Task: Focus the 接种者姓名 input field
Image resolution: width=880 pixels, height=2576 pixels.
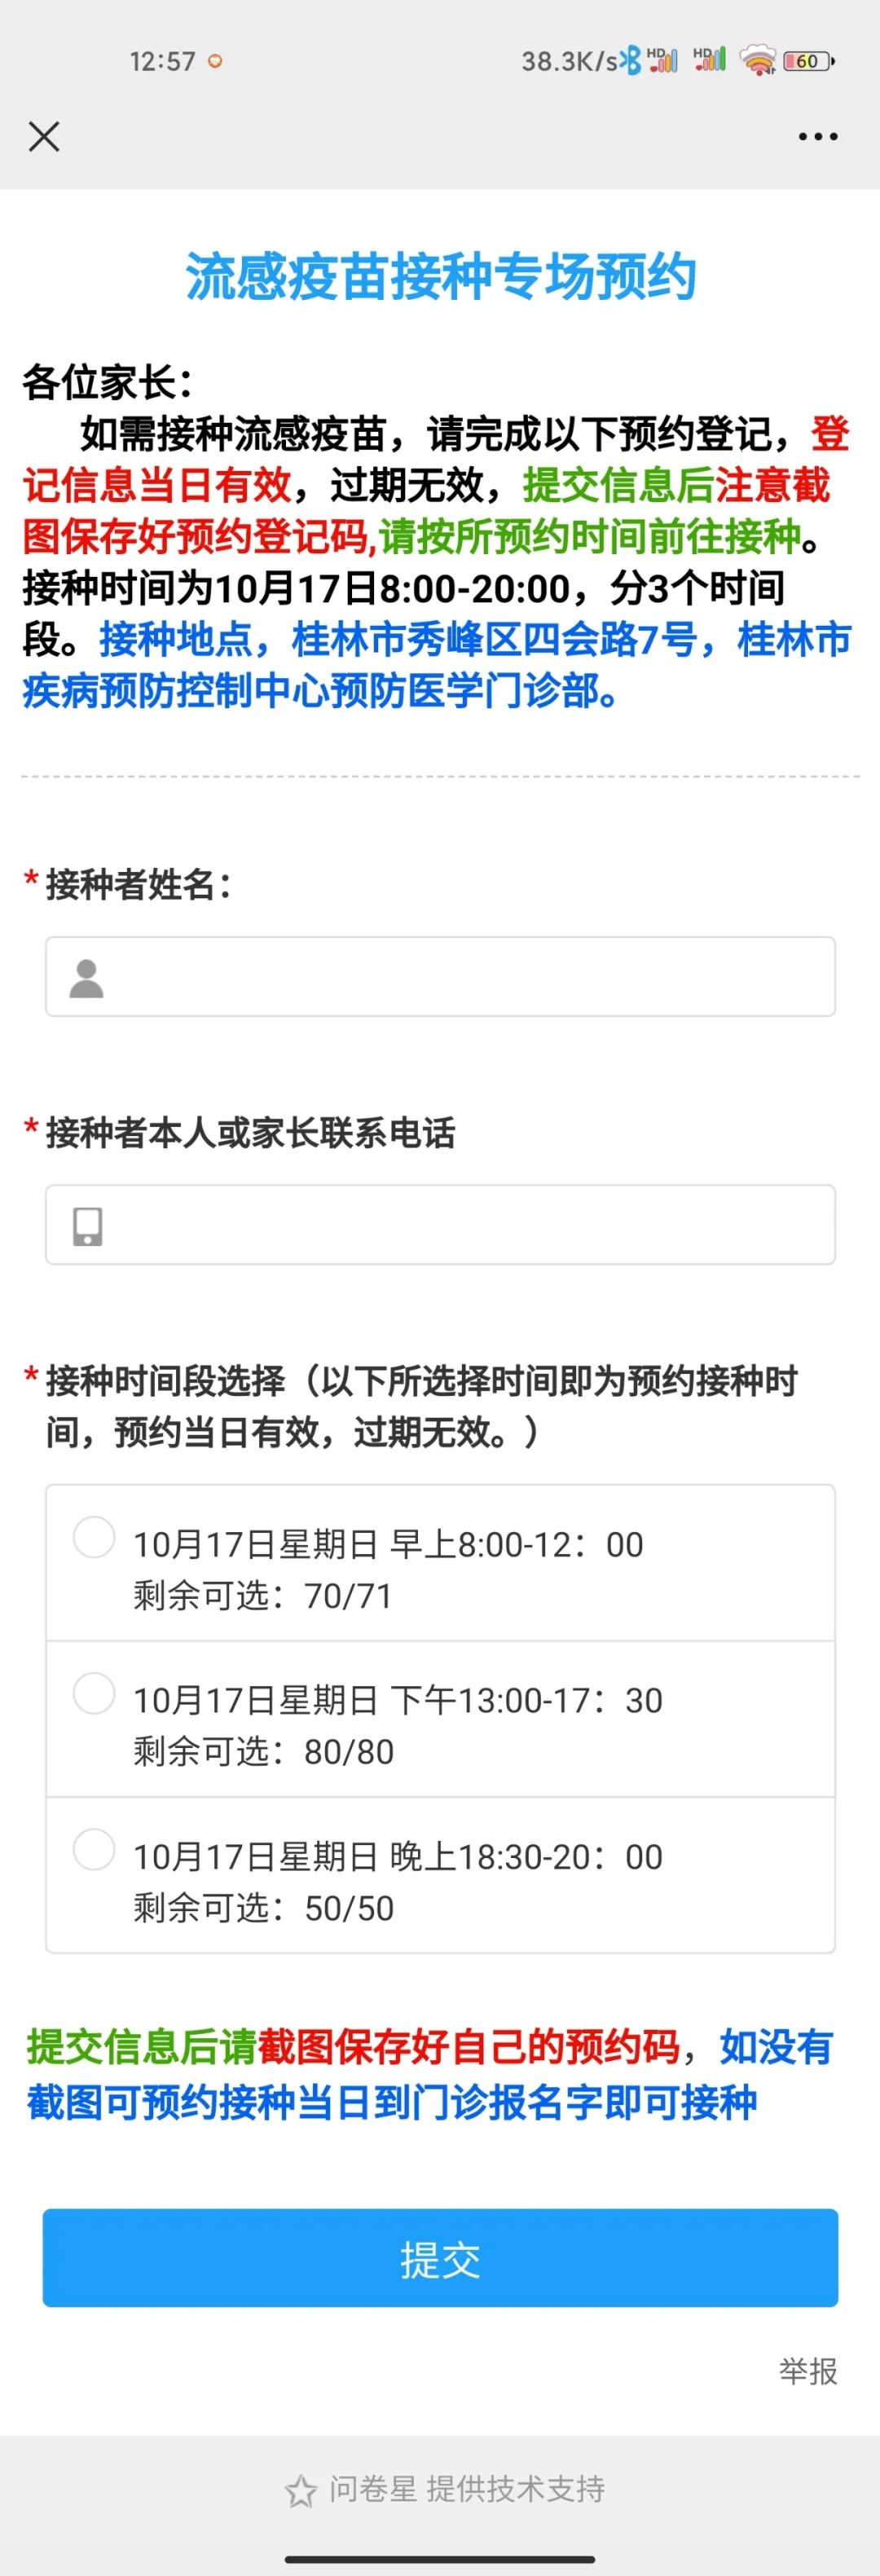Action: pyautogui.click(x=460, y=977)
